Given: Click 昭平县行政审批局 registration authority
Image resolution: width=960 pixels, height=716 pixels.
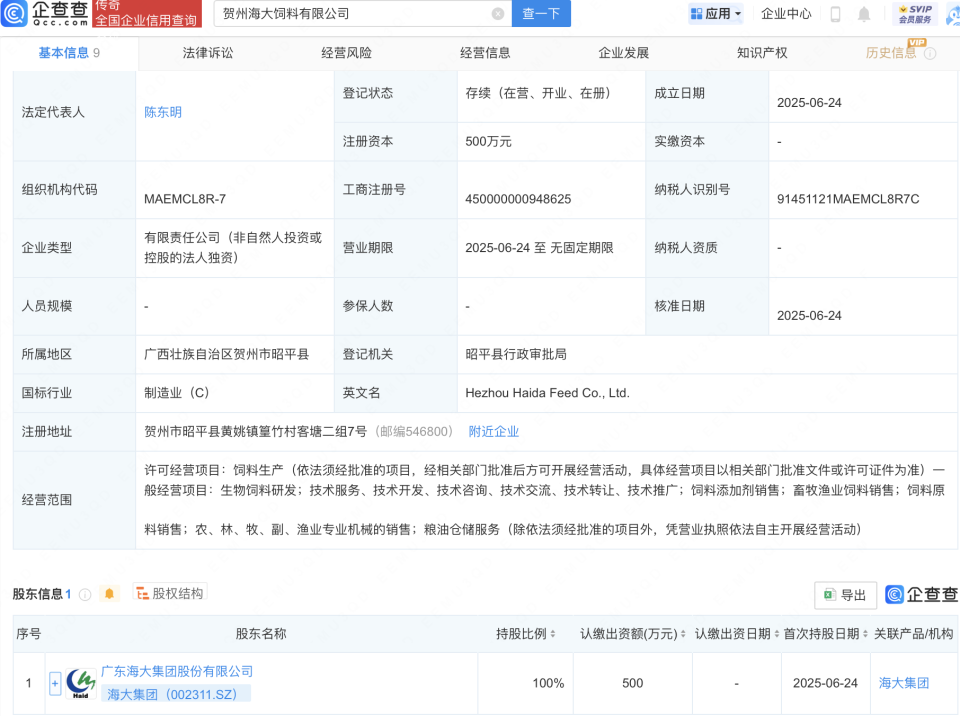Looking at the screenshot, I should coord(516,355).
